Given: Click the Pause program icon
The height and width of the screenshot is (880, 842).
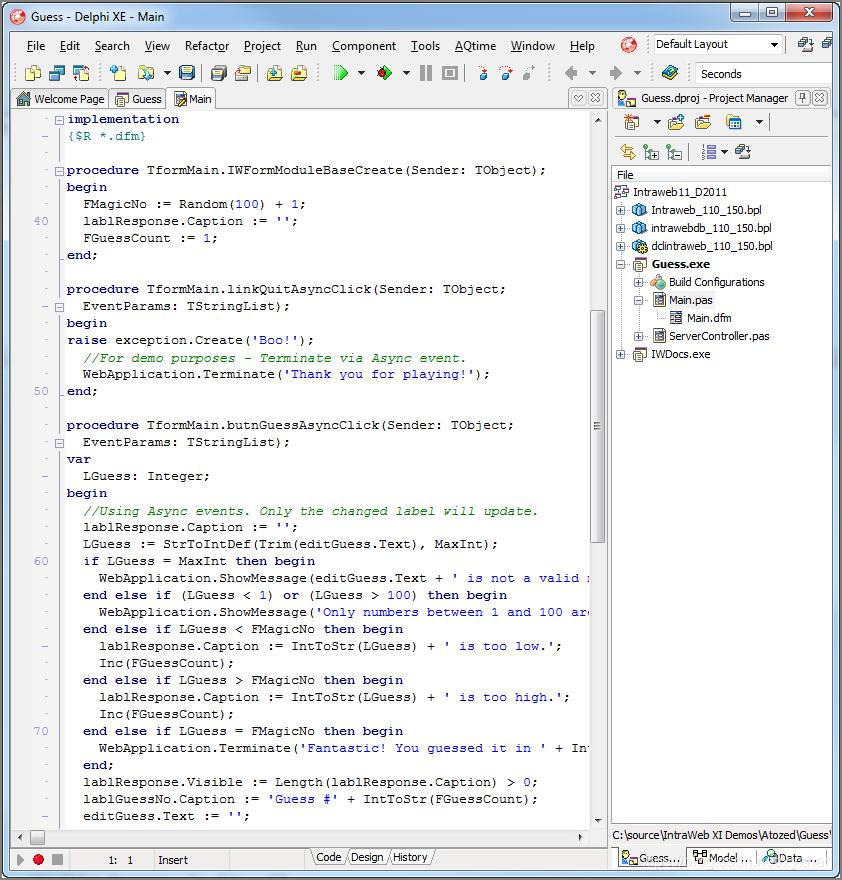Looking at the screenshot, I should click(x=426, y=73).
